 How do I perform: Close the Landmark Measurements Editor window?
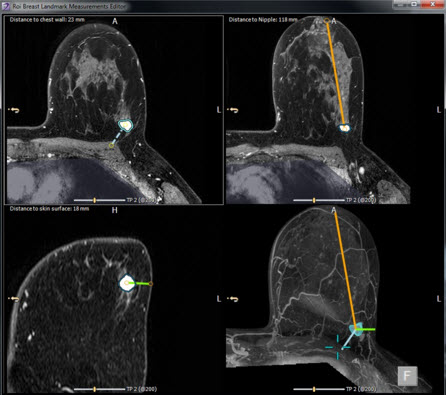[432, 4]
